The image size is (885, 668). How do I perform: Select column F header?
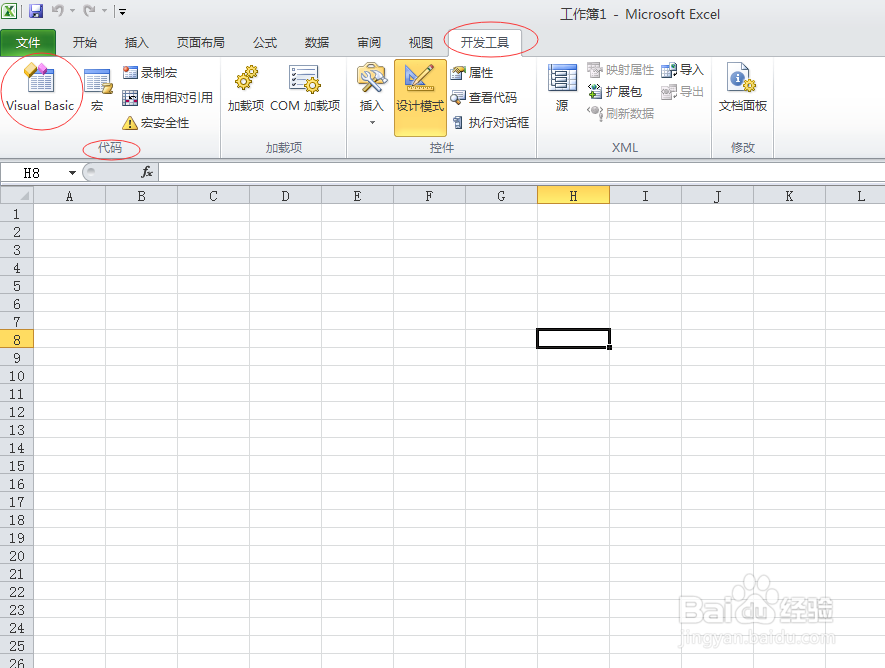coord(430,196)
